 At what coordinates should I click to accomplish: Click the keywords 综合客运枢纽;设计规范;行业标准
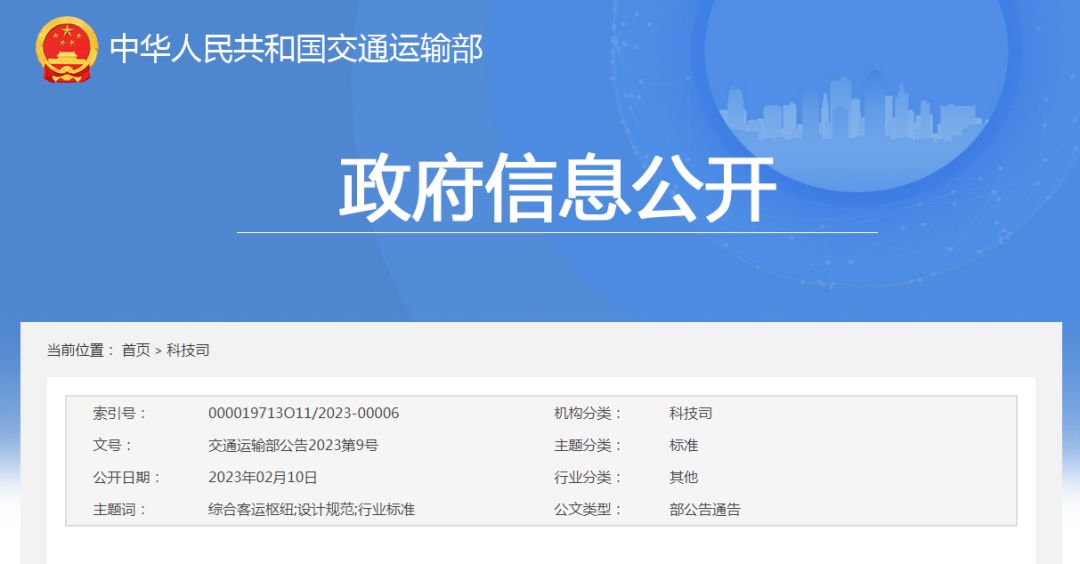[x=311, y=509]
